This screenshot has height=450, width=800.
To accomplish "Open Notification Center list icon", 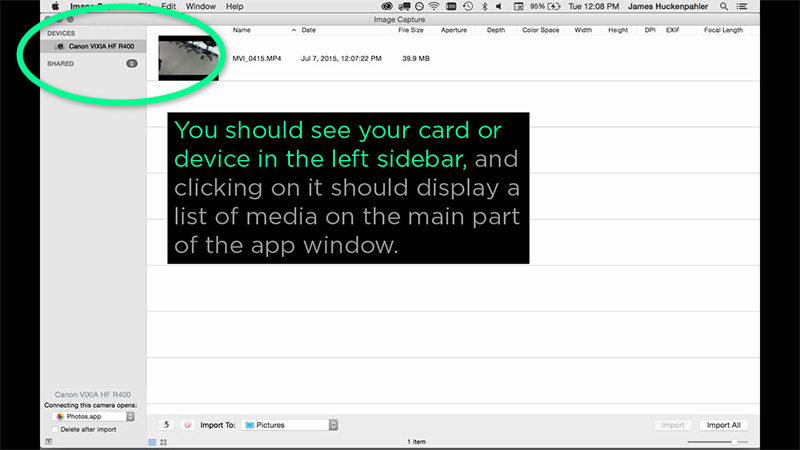I will point(742,6).
